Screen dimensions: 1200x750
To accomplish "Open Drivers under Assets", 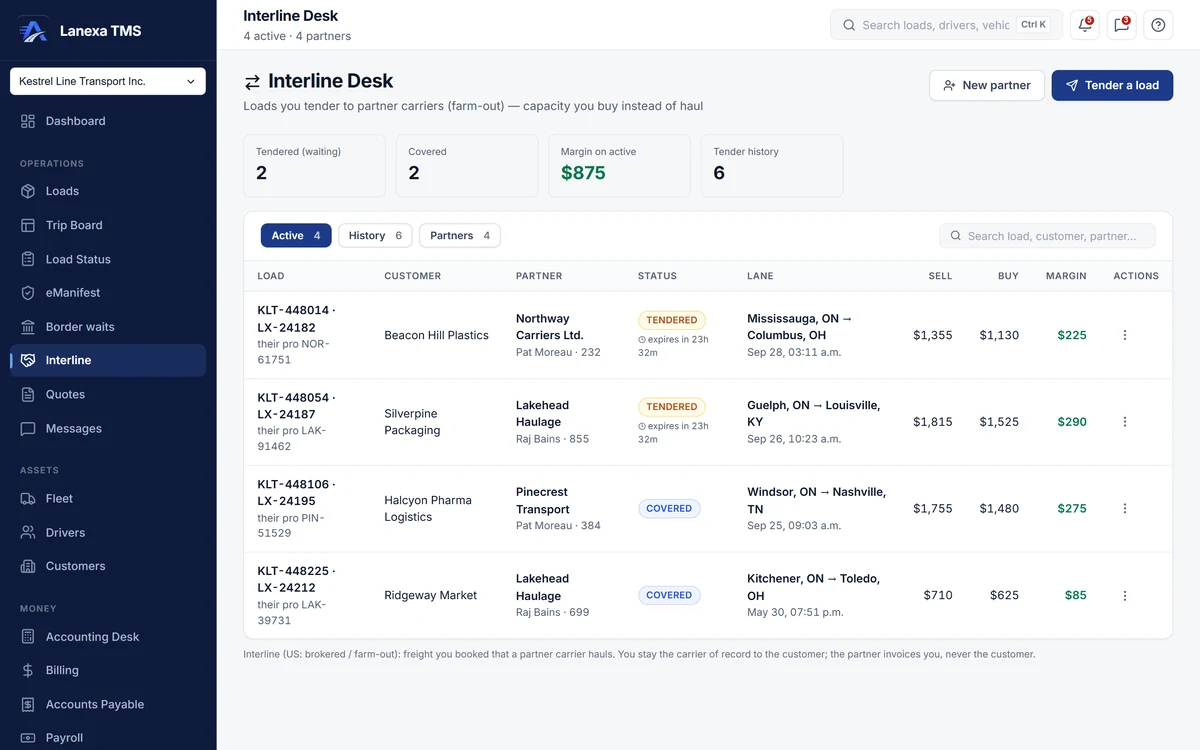I will point(108,533).
